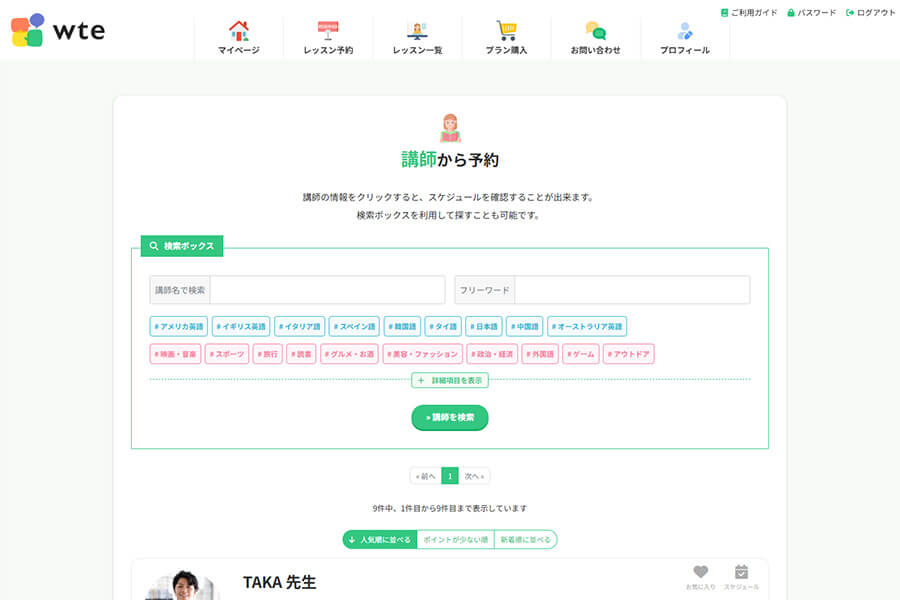Image resolution: width=900 pixels, height=600 pixels.
Task: Open TAKA 先生's スケジュール calendar icon
Action: tap(742, 572)
